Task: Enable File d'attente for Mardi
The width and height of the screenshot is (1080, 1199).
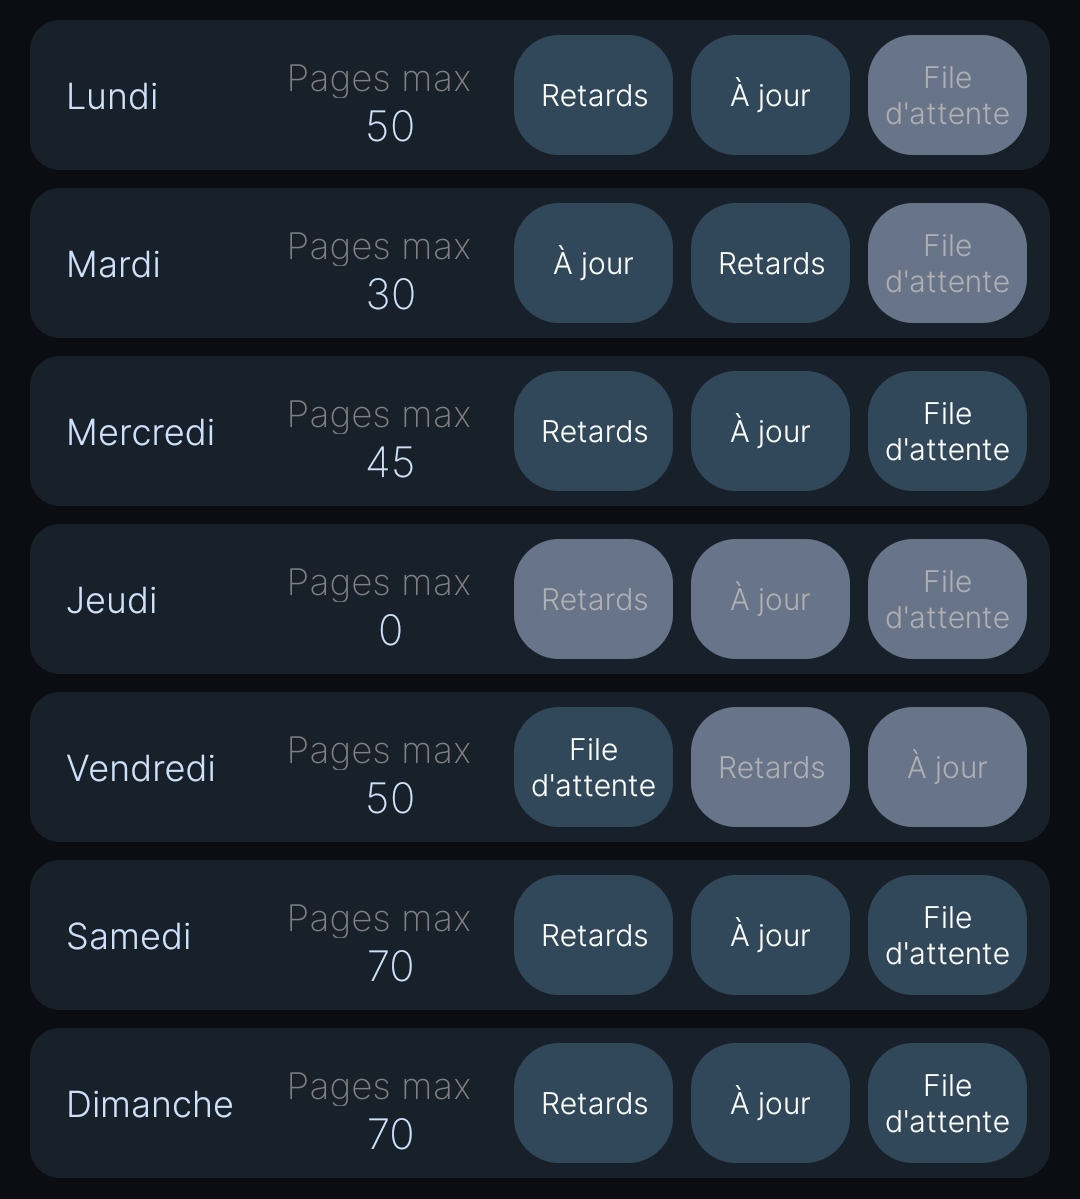Action: (947, 263)
